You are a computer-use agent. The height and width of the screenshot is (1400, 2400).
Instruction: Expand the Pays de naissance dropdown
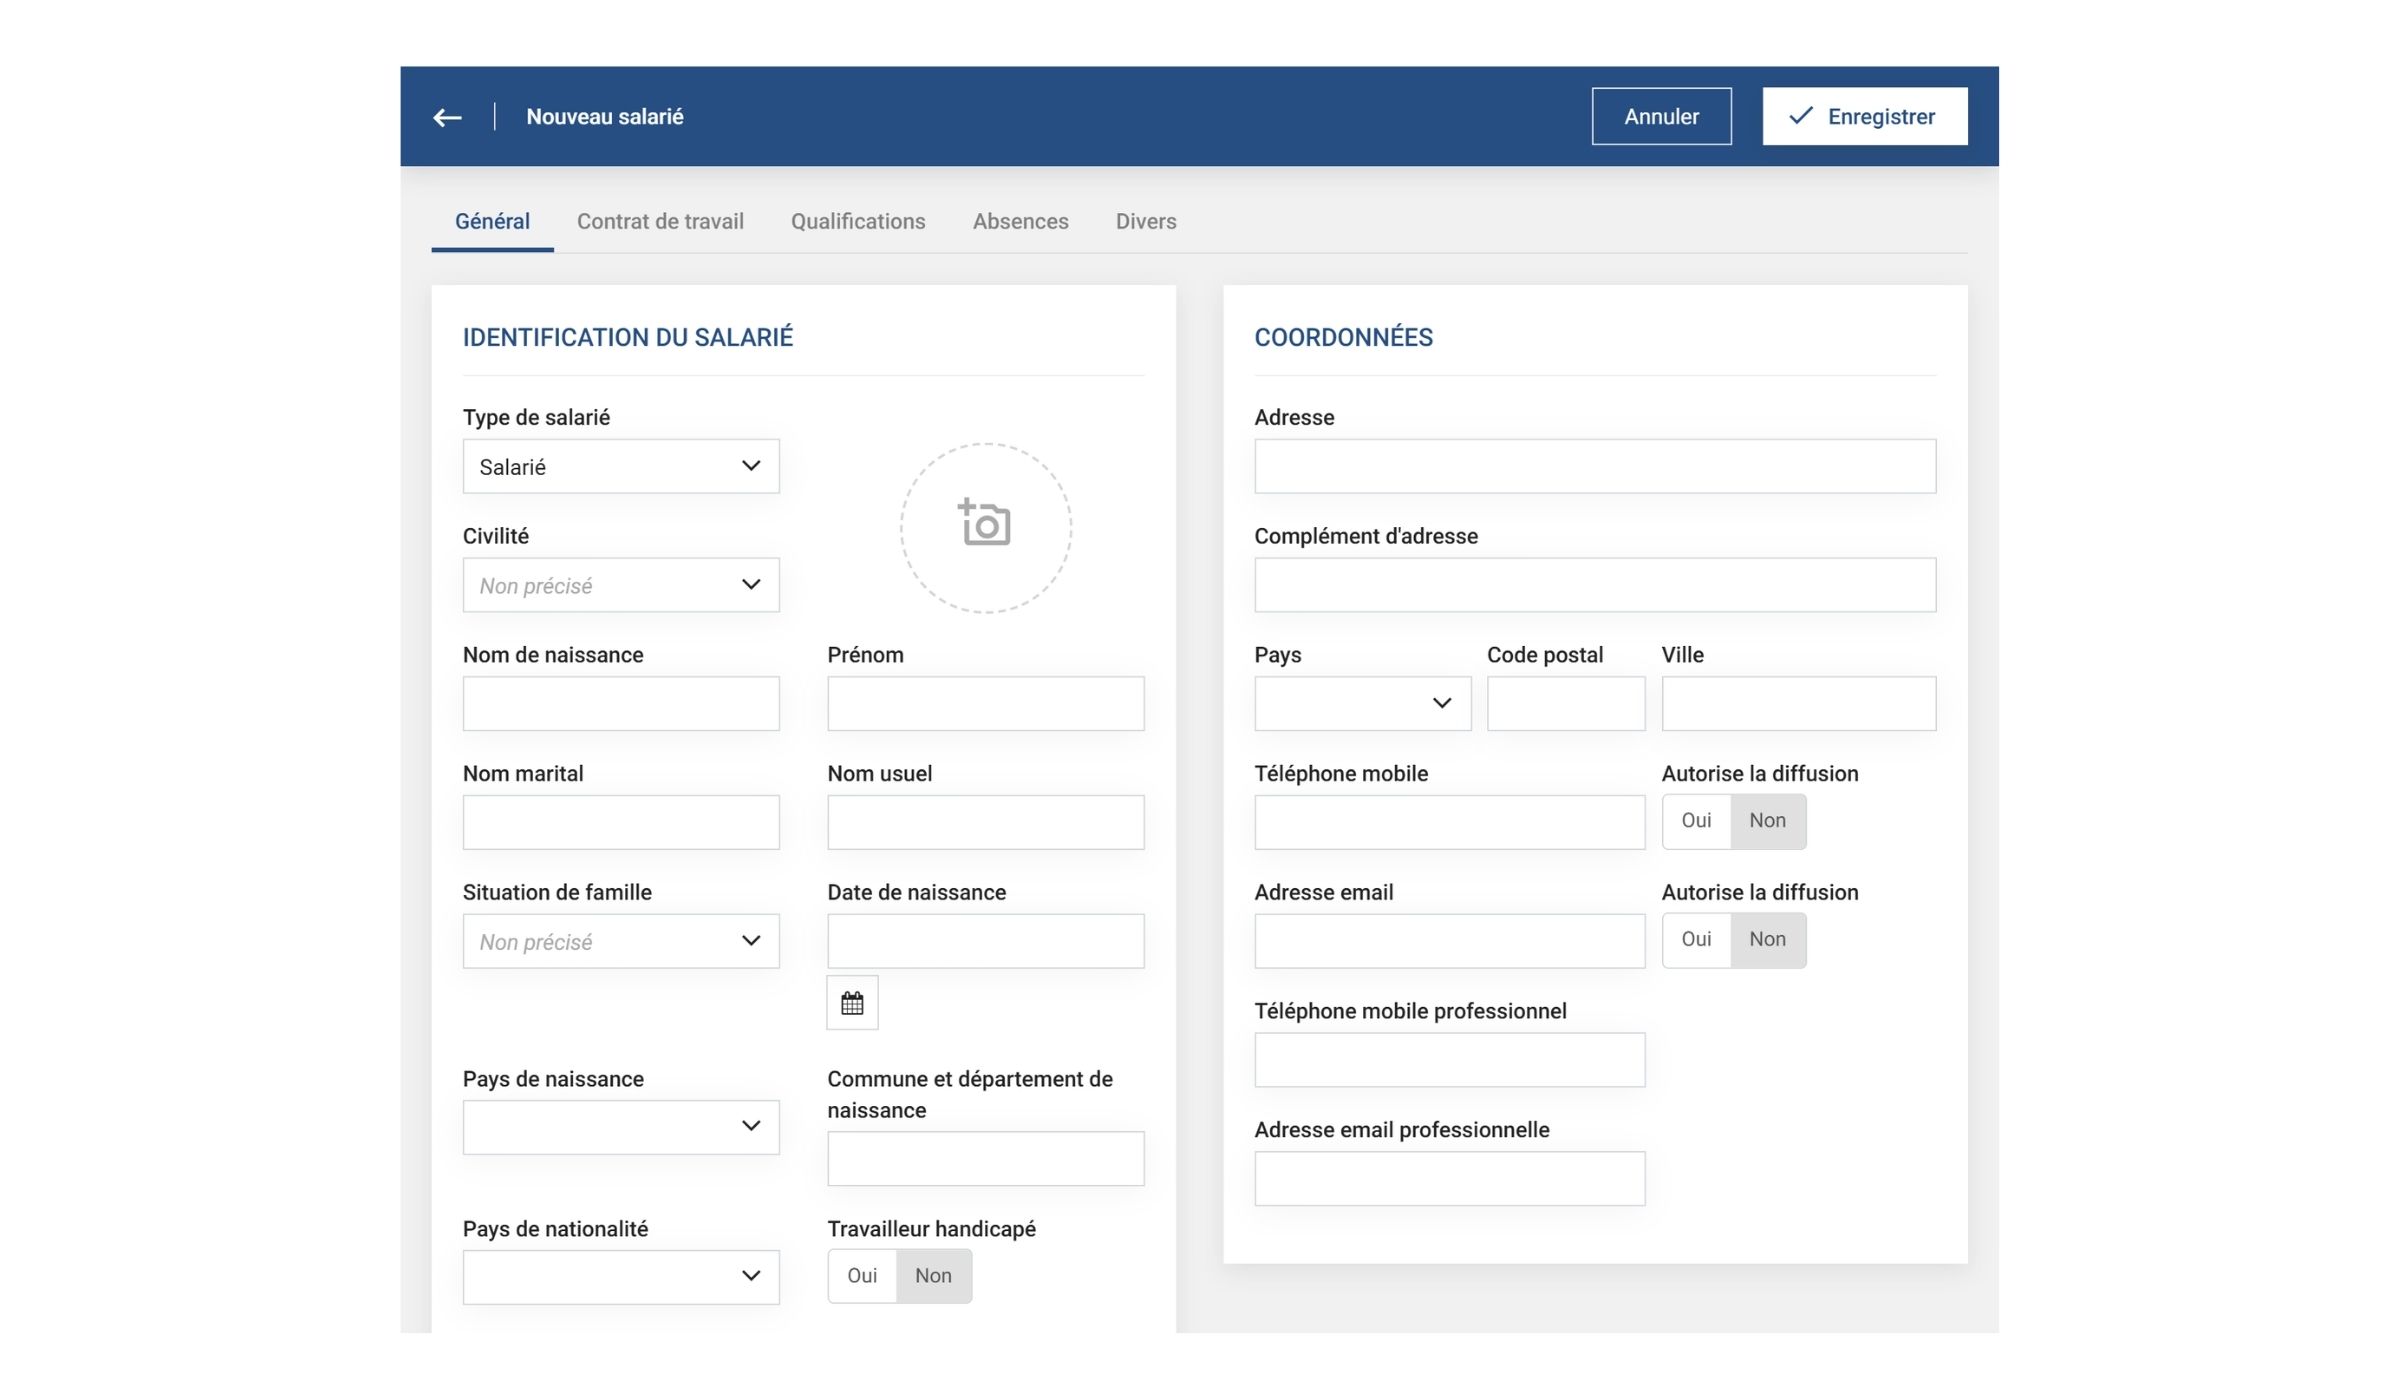pyautogui.click(x=620, y=1127)
